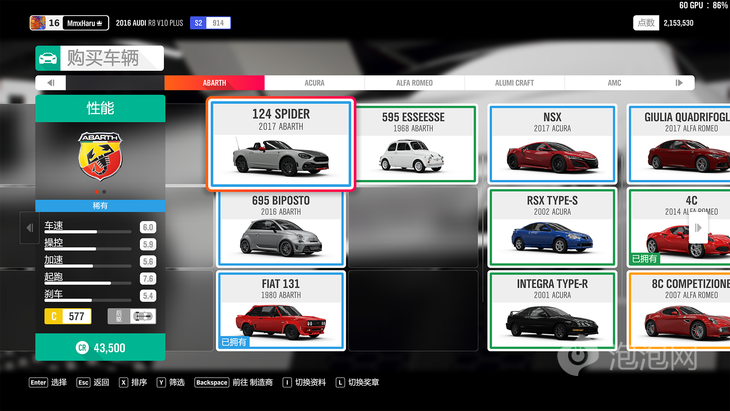Click the 性能 performance panel header
Viewport: 730px width, 411px height.
100,108
